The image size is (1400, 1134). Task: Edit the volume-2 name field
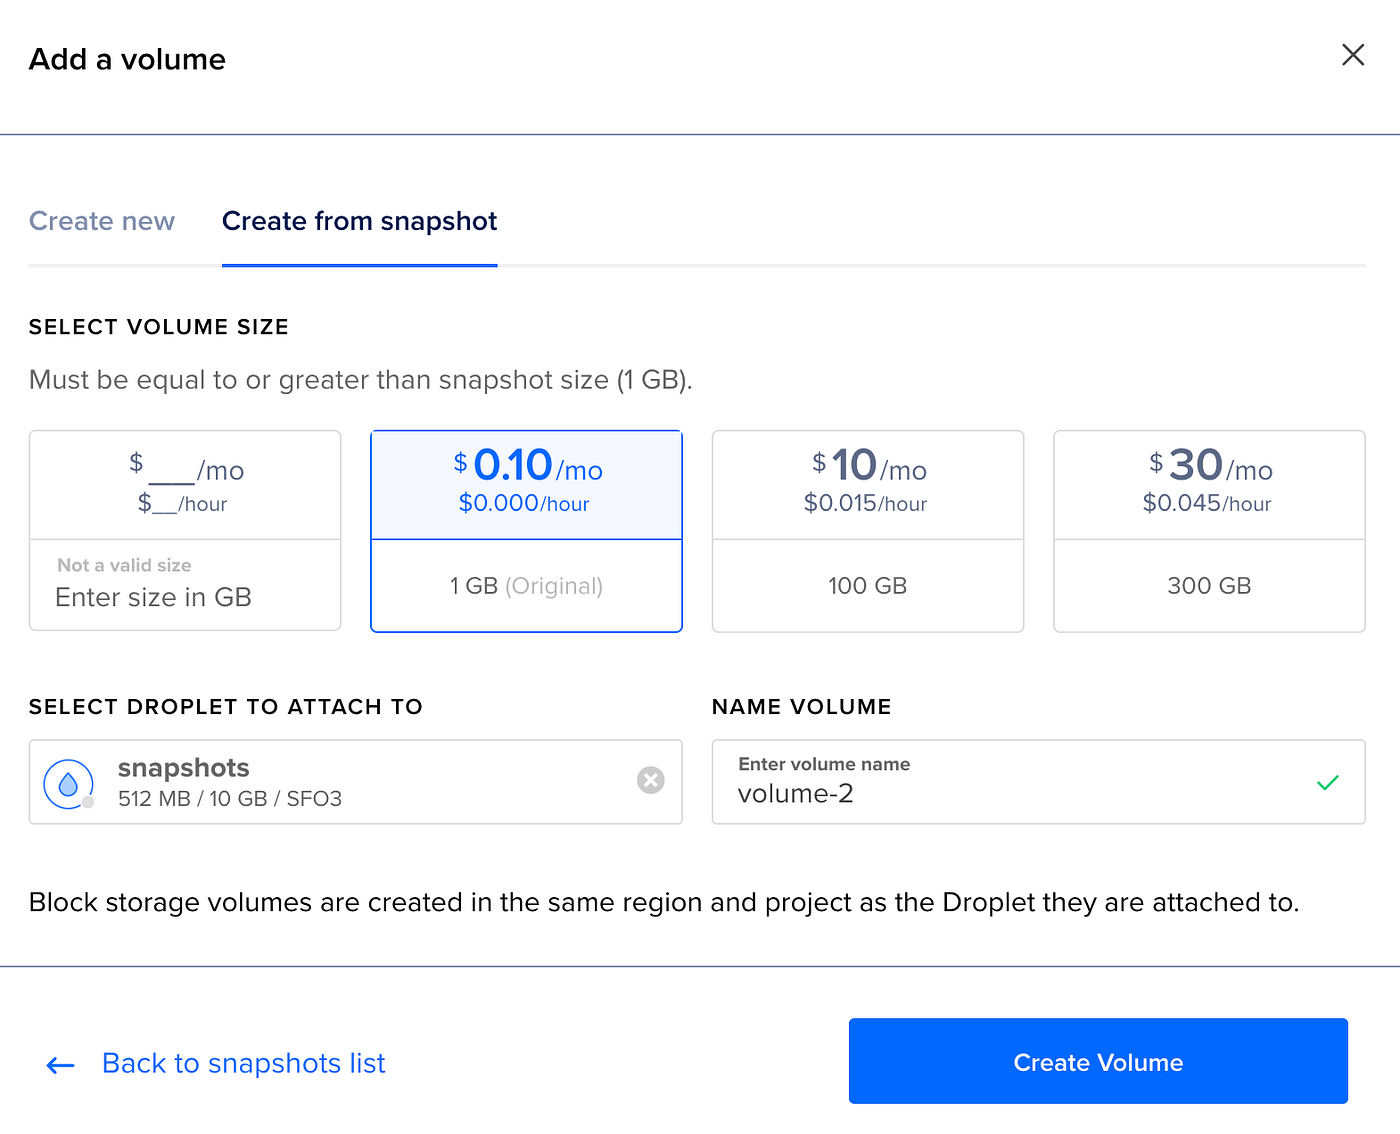pyautogui.click(x=1010, y=794)
